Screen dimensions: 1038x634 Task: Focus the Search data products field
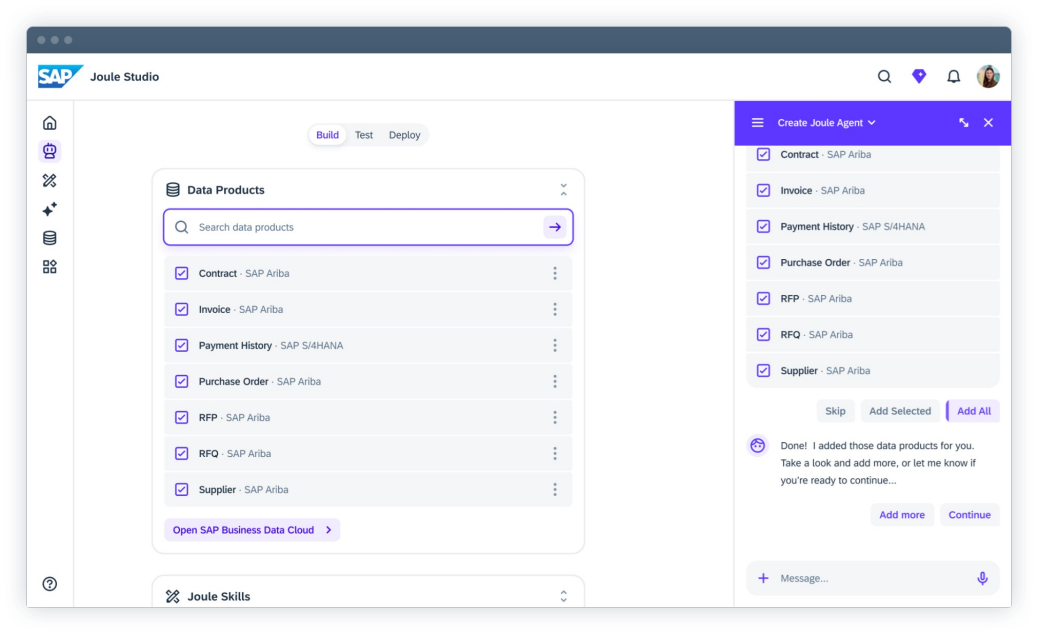pos(368,227)
